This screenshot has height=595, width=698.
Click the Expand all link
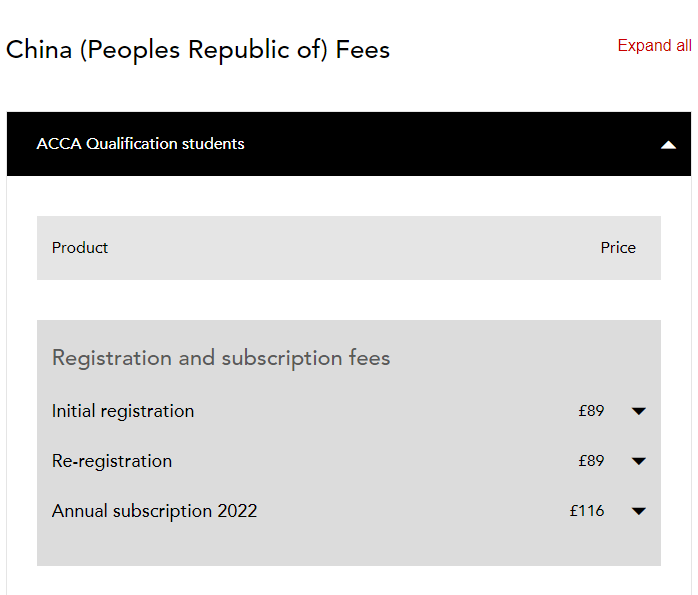tap(654, 46)
